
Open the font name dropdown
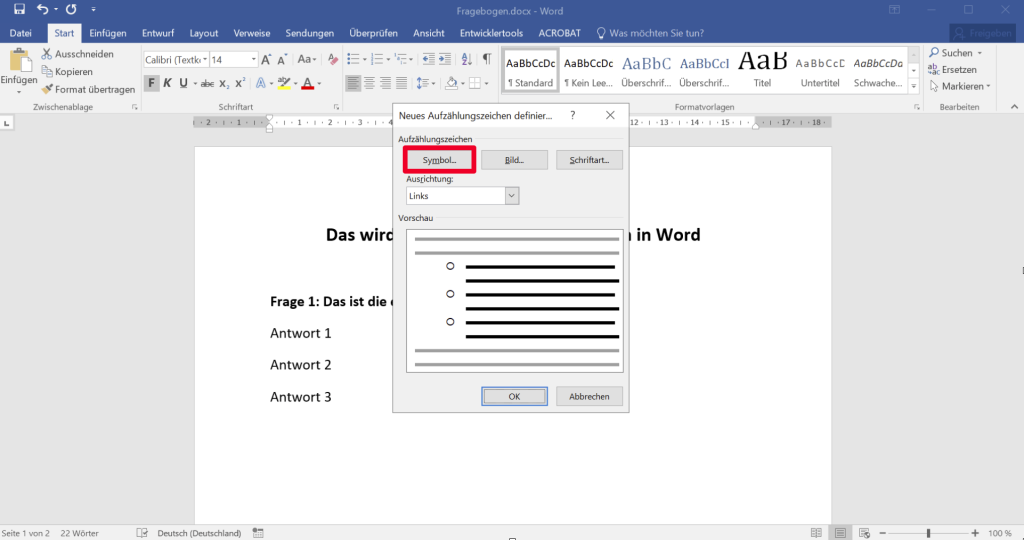coord(204,59)
